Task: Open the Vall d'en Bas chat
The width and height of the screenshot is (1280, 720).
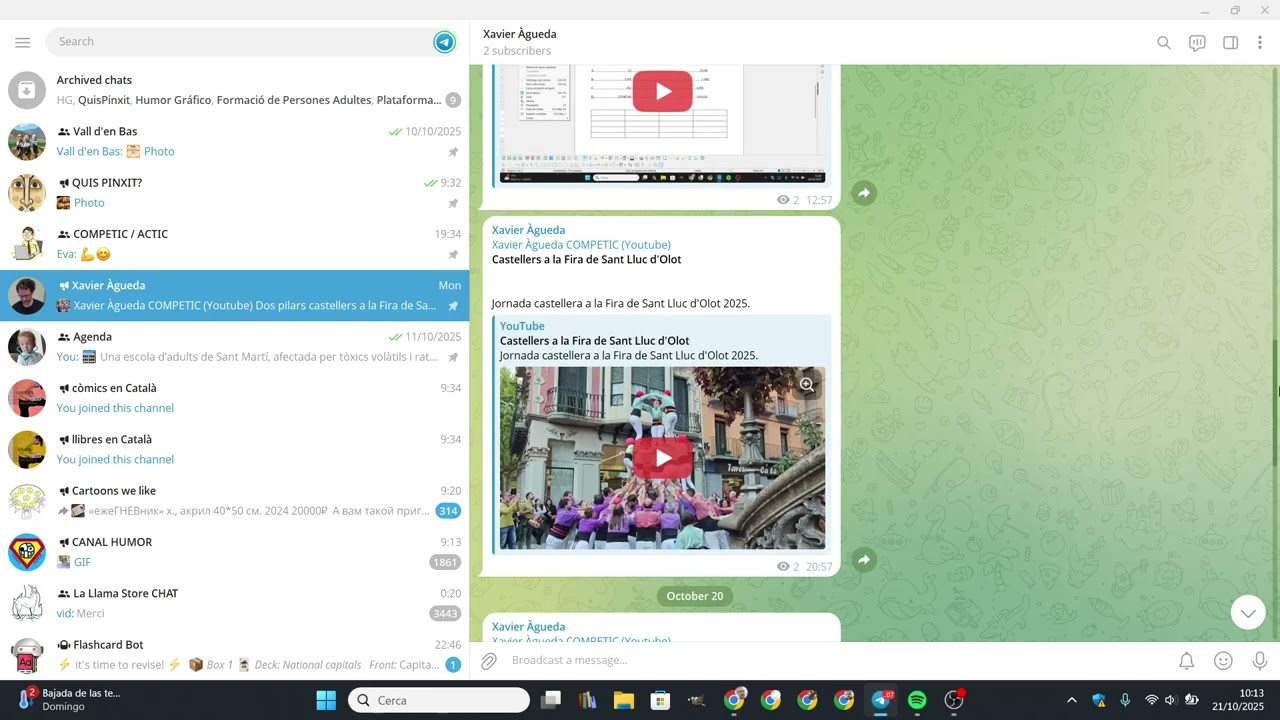Action: (x=234, y=141)
